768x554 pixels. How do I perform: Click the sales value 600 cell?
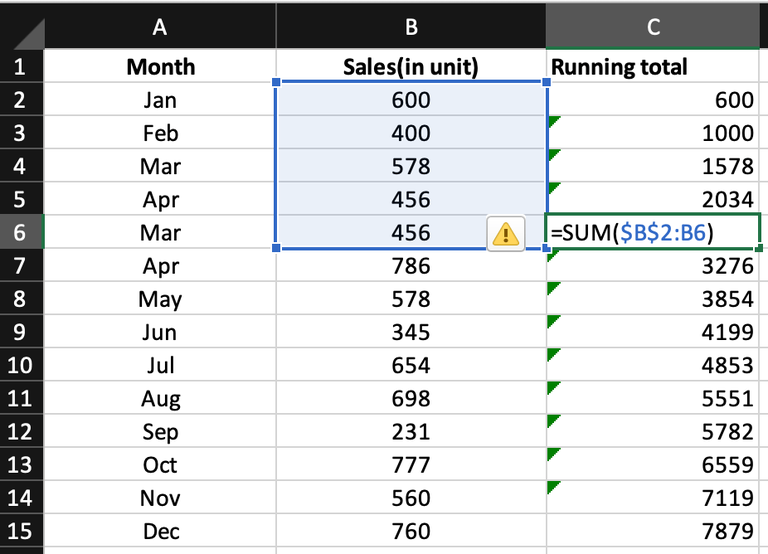coord(410,100)
